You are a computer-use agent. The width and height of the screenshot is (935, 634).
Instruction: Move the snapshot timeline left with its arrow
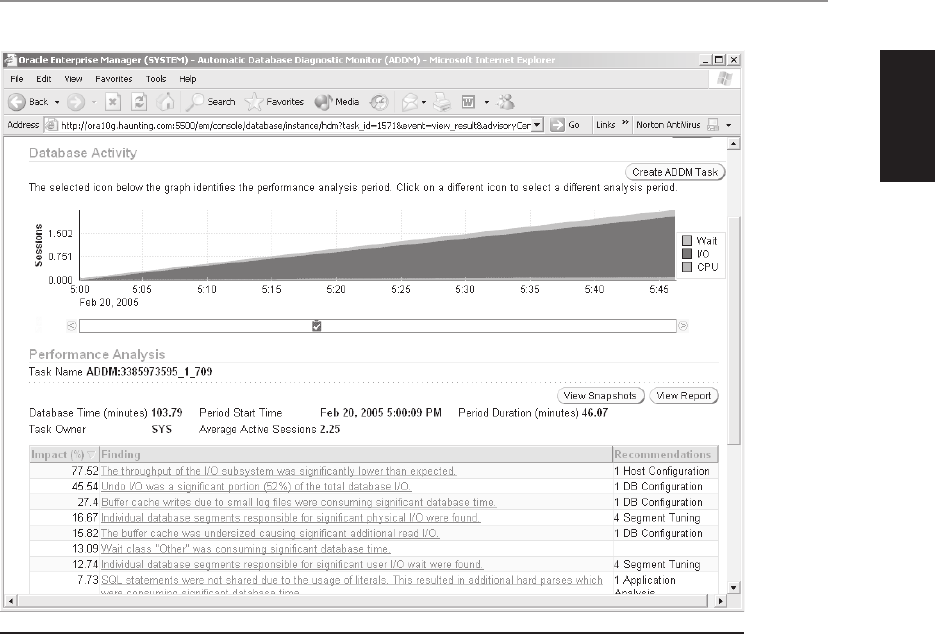point(72,326)
